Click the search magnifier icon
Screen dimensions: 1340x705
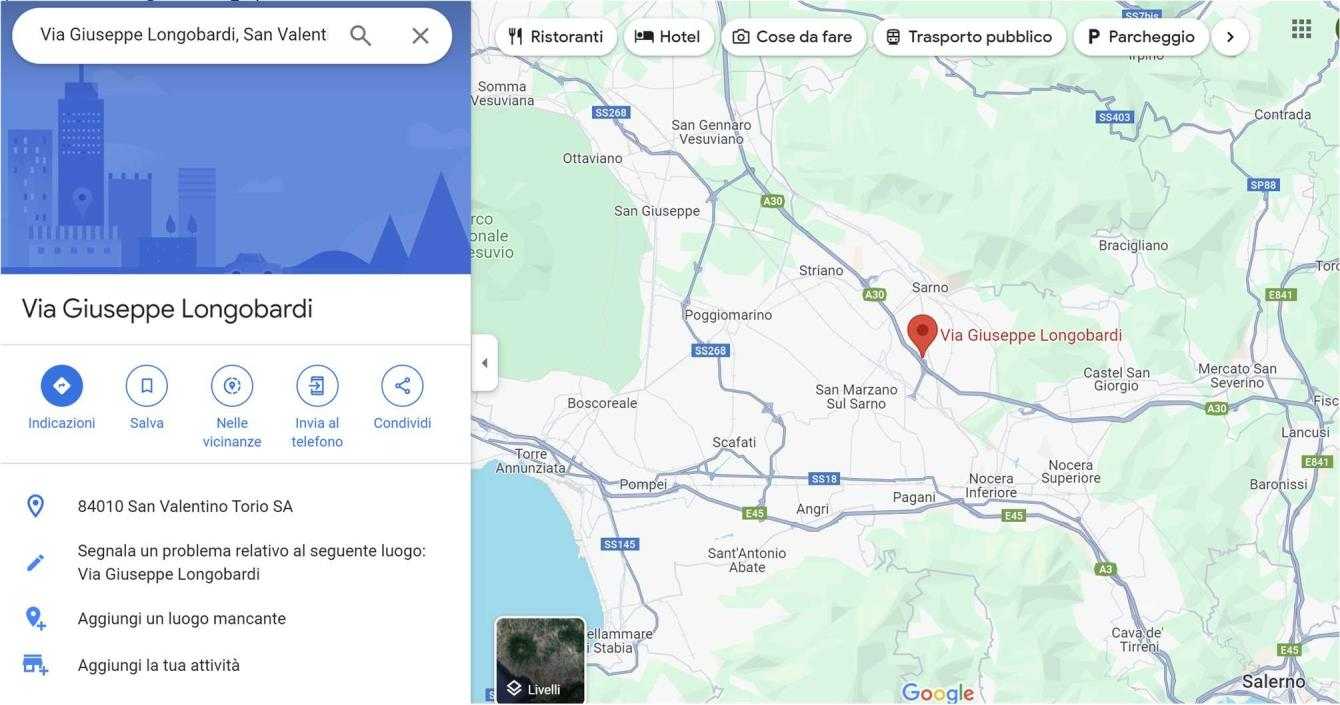[x=360, y=36]
